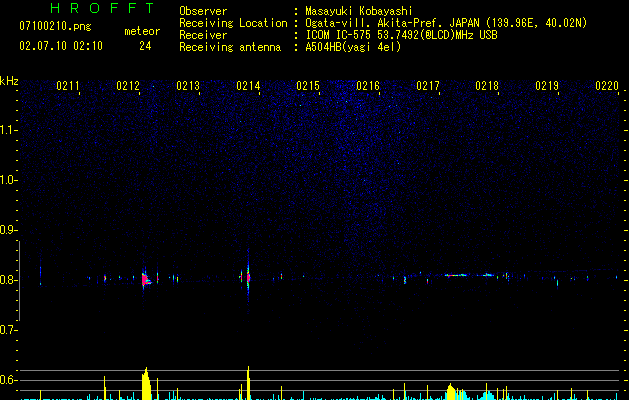Click the meteor count label
The height and width of the screenshot is (400, 629).
(x=142, y=31)
